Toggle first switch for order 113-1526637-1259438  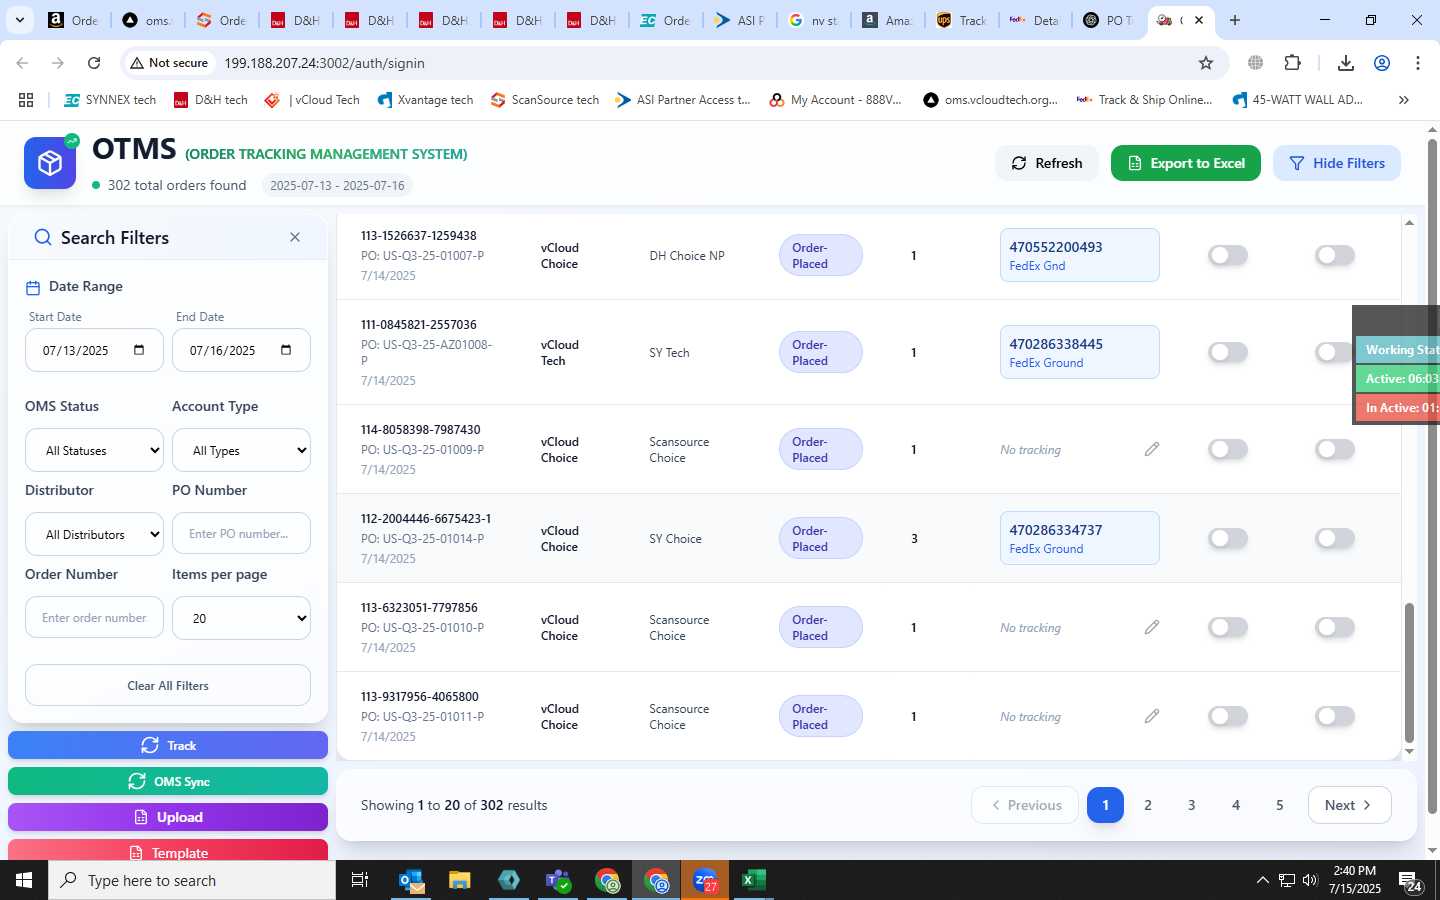coord(1228,255)
